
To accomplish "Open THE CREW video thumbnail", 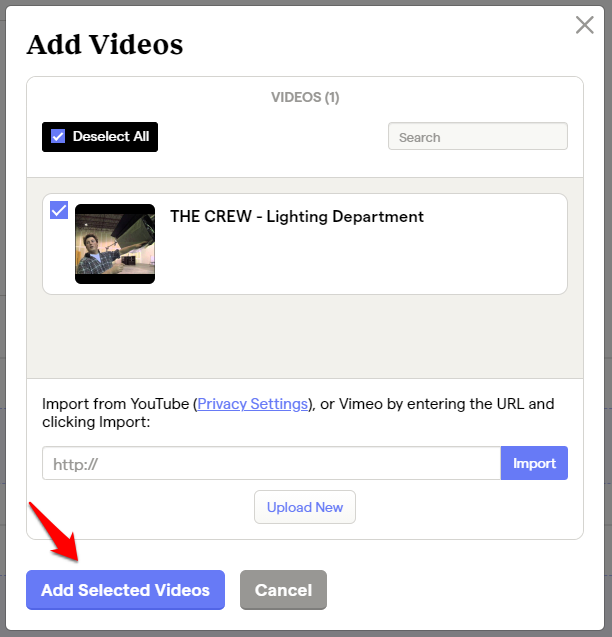I will (115, 244).
